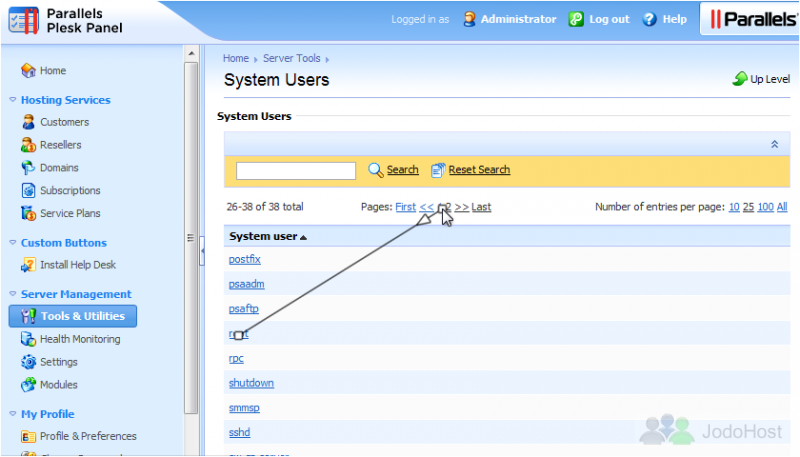Go to next page with >> link
This screenshot has height=457, width=800.
point(462,207)
